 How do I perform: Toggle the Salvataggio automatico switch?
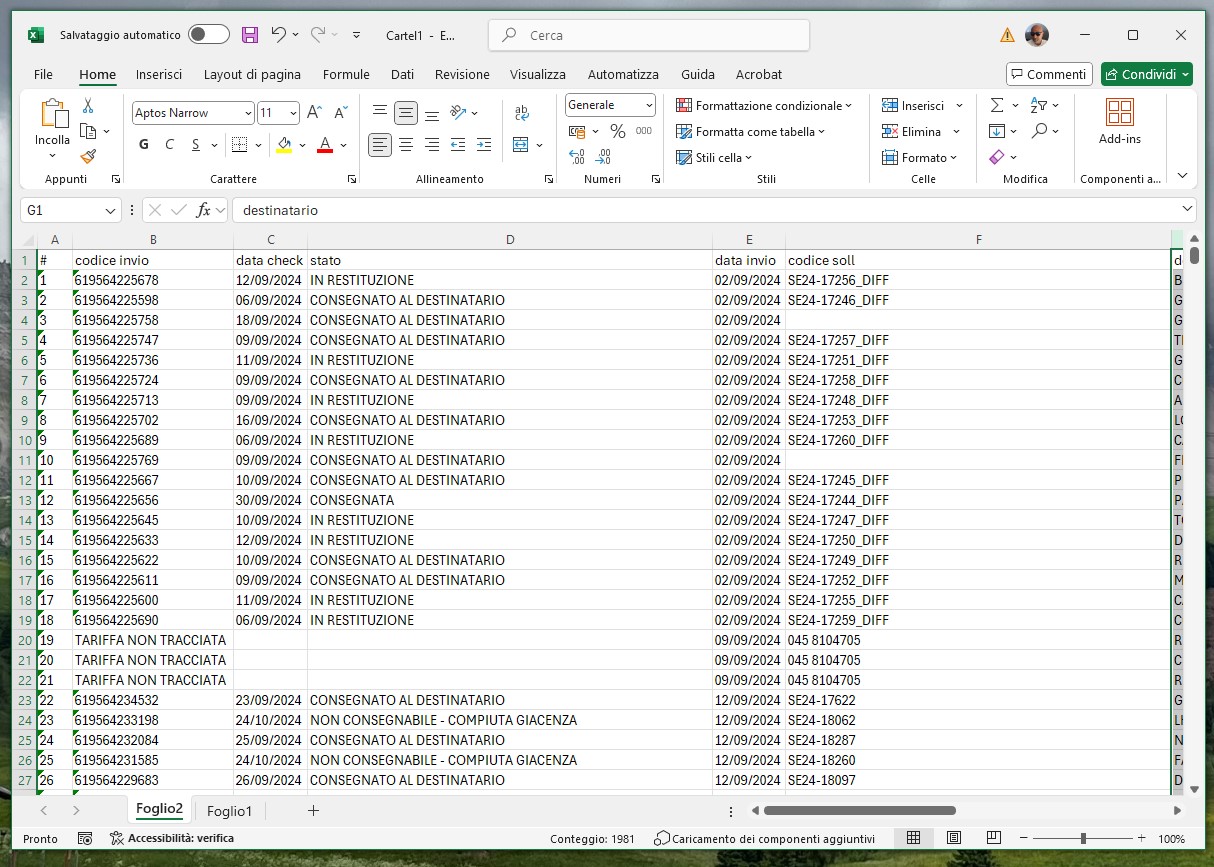pos(209,35)
